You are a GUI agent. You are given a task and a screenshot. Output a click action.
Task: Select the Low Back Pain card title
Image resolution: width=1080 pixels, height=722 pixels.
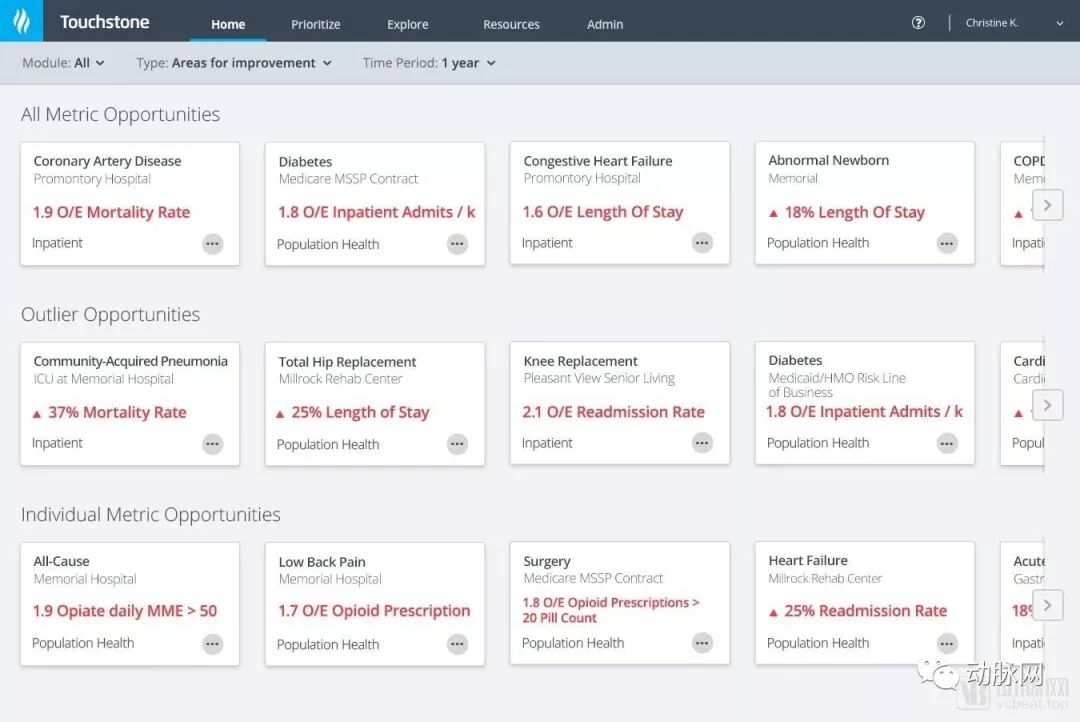pyautogui.click(x=322, y=561)
